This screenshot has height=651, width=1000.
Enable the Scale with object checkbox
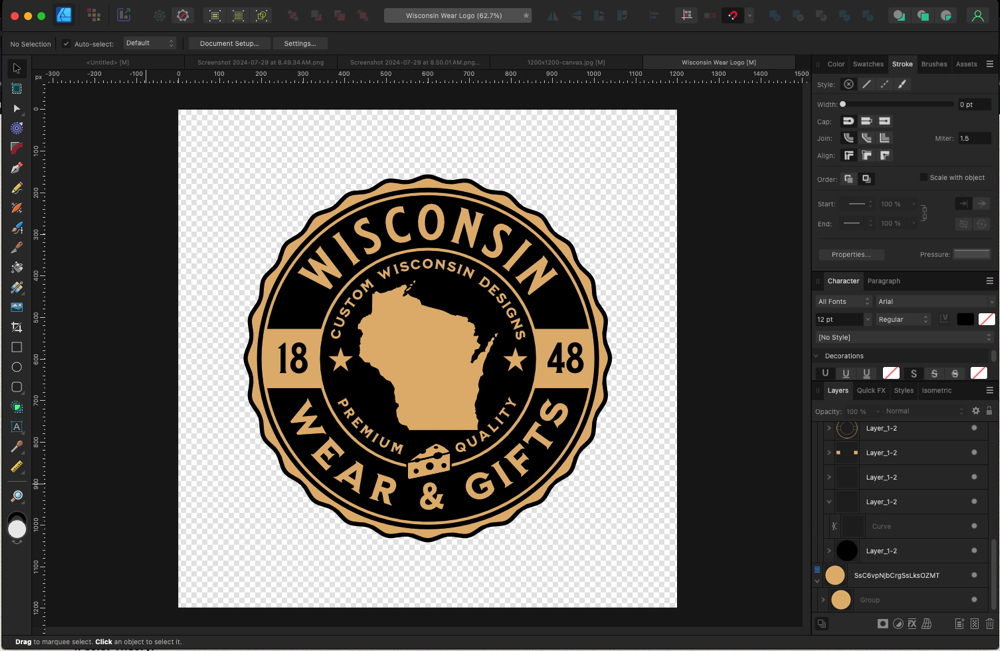pos(923,177)
